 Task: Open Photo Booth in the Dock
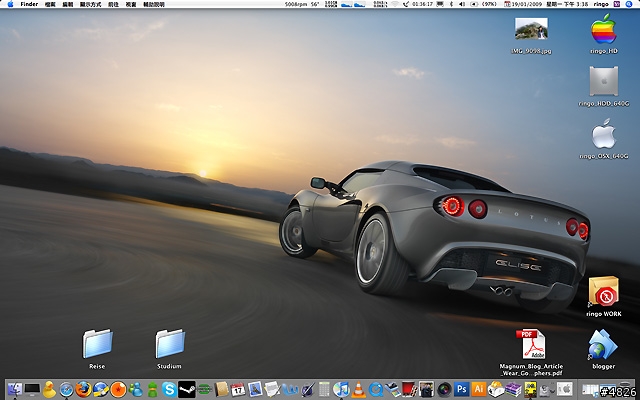pyautogui.click(x=408, y=389)
